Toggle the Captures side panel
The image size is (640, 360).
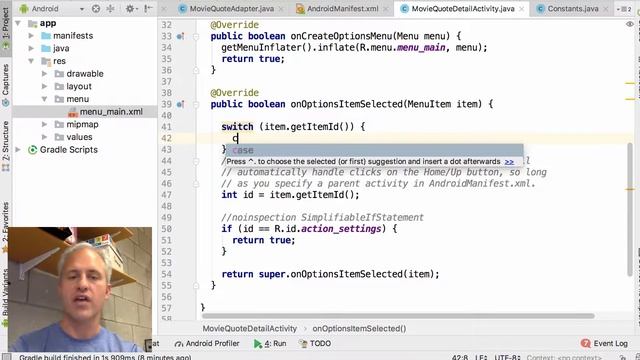click(x=6, y=85)
